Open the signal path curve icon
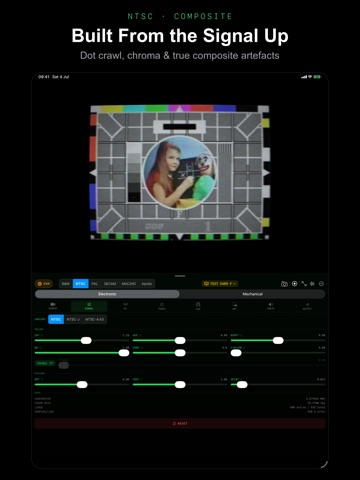Viewport: 360px width, 480px height. (304, 284)
